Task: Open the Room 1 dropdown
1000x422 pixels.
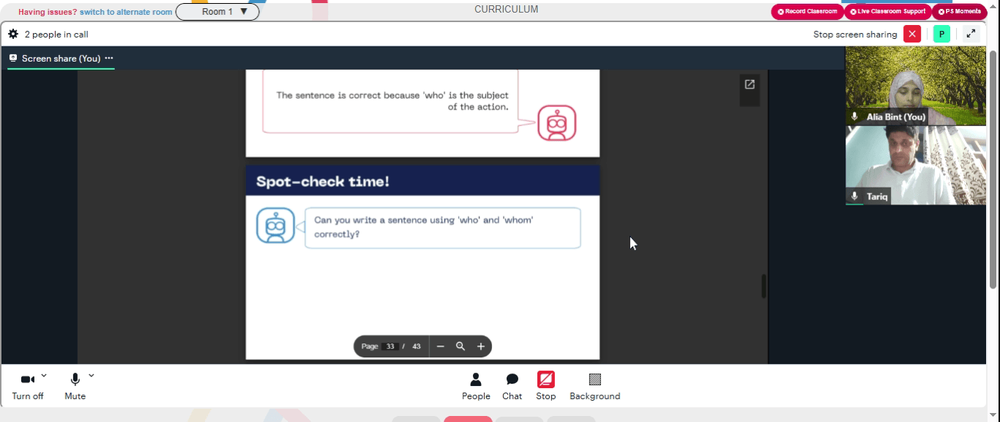Action: click(x=217, y=11)
